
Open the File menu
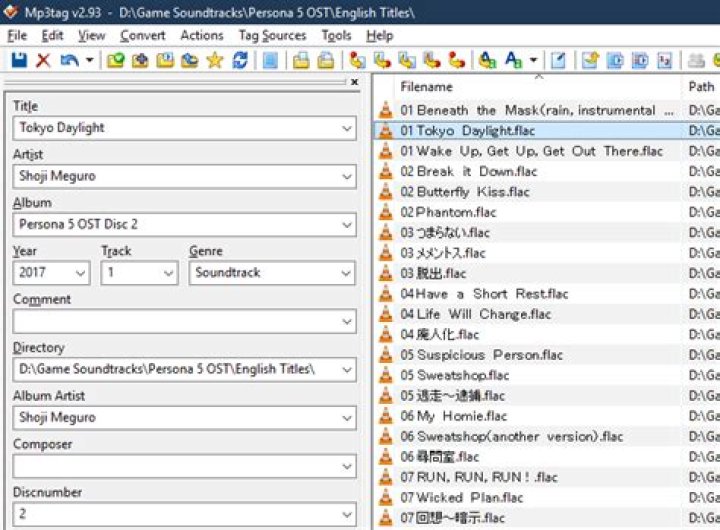tap(17, 35)
